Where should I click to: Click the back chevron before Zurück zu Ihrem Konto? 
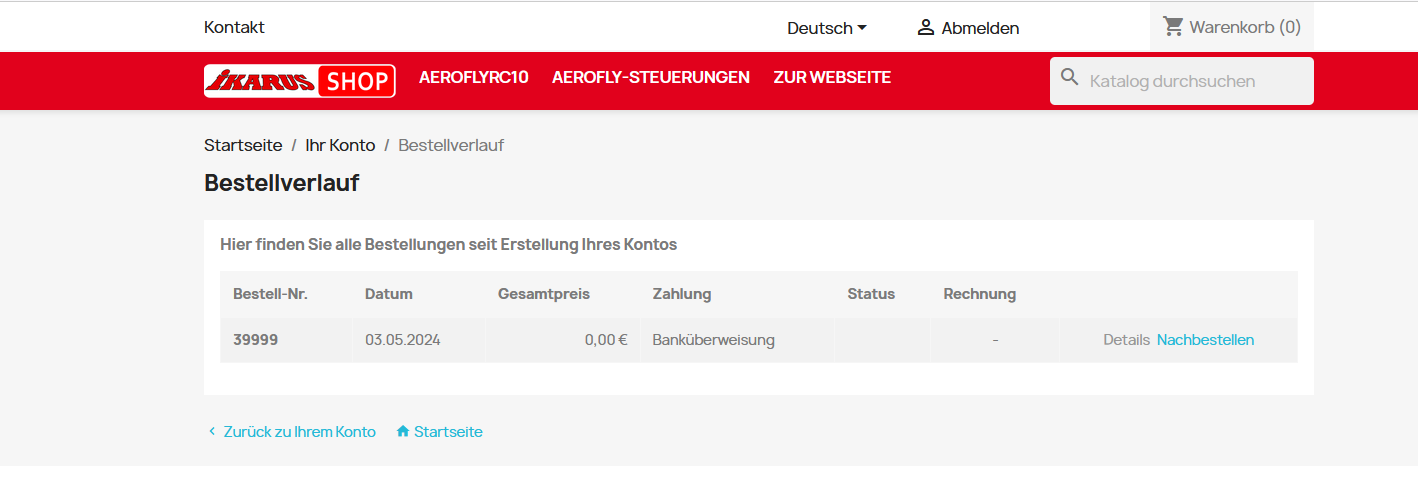tap(212, 432)
